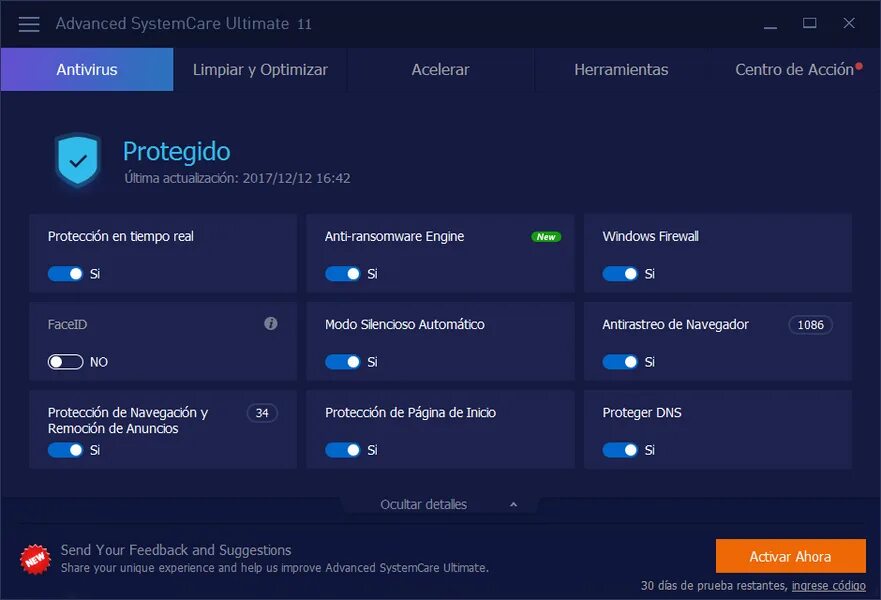
Task: Click the Antirastreo de Navegador label
Action: [x=675, y=325]
